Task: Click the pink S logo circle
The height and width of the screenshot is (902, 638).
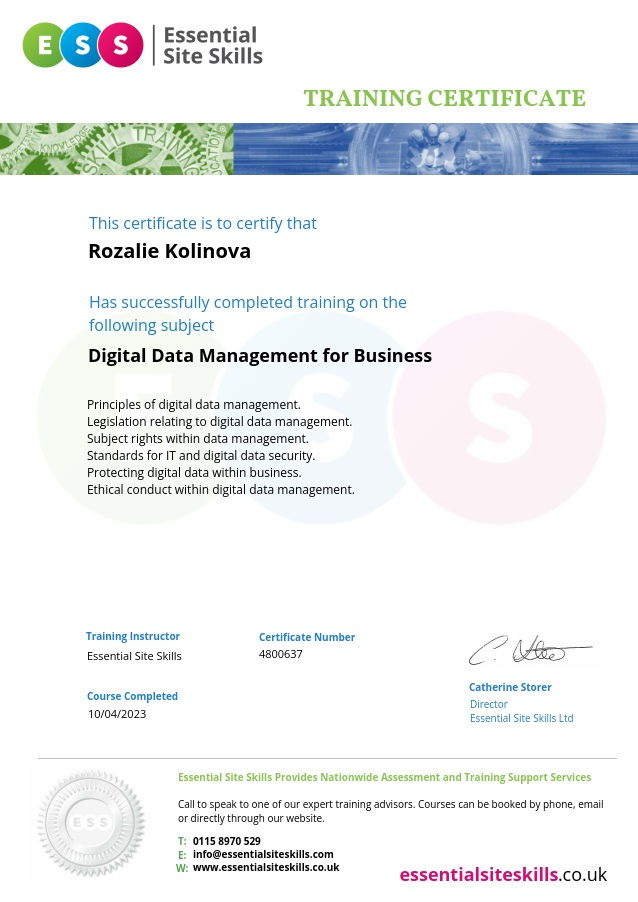Action: pos(122,45)
